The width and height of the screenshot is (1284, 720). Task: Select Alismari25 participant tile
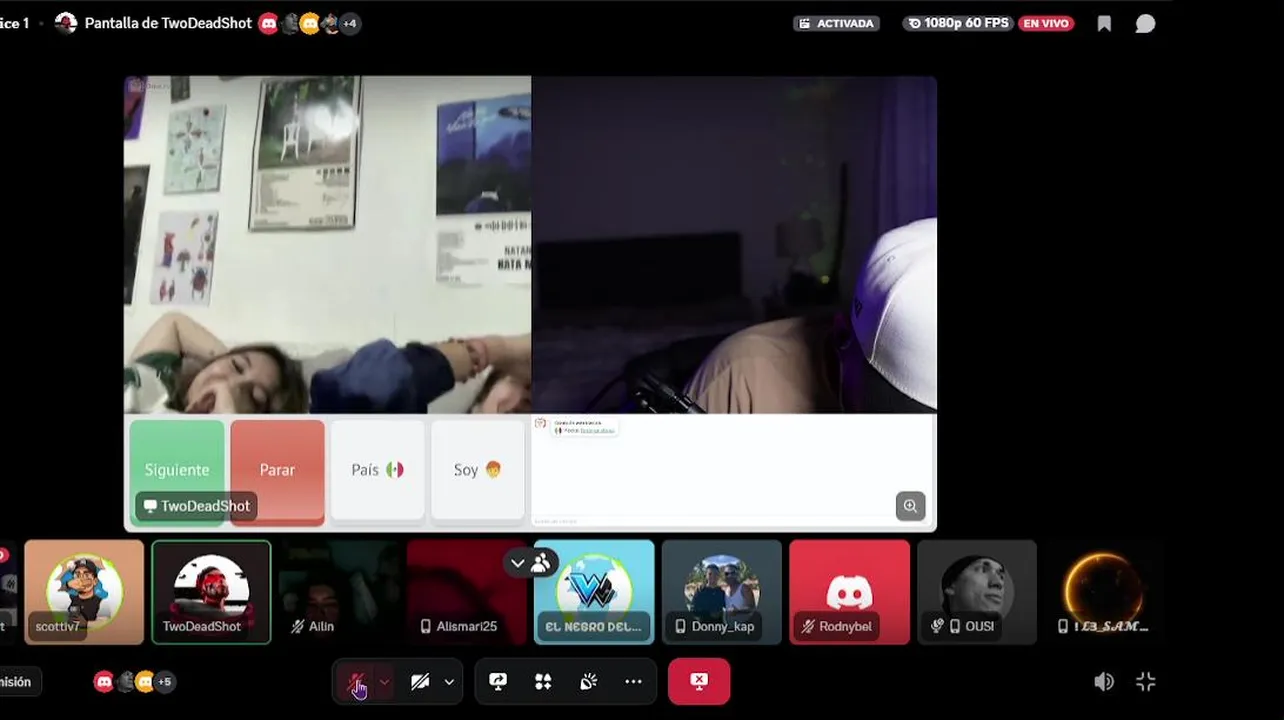pyautogui.click(x=467, y=592)
